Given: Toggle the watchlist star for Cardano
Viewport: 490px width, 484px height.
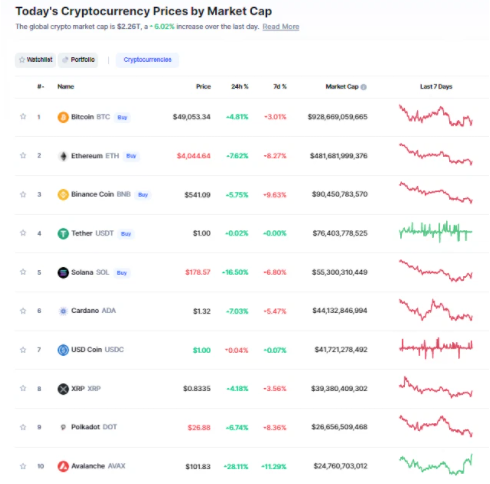Looking at the screenshot, I should tap(23, 311).
